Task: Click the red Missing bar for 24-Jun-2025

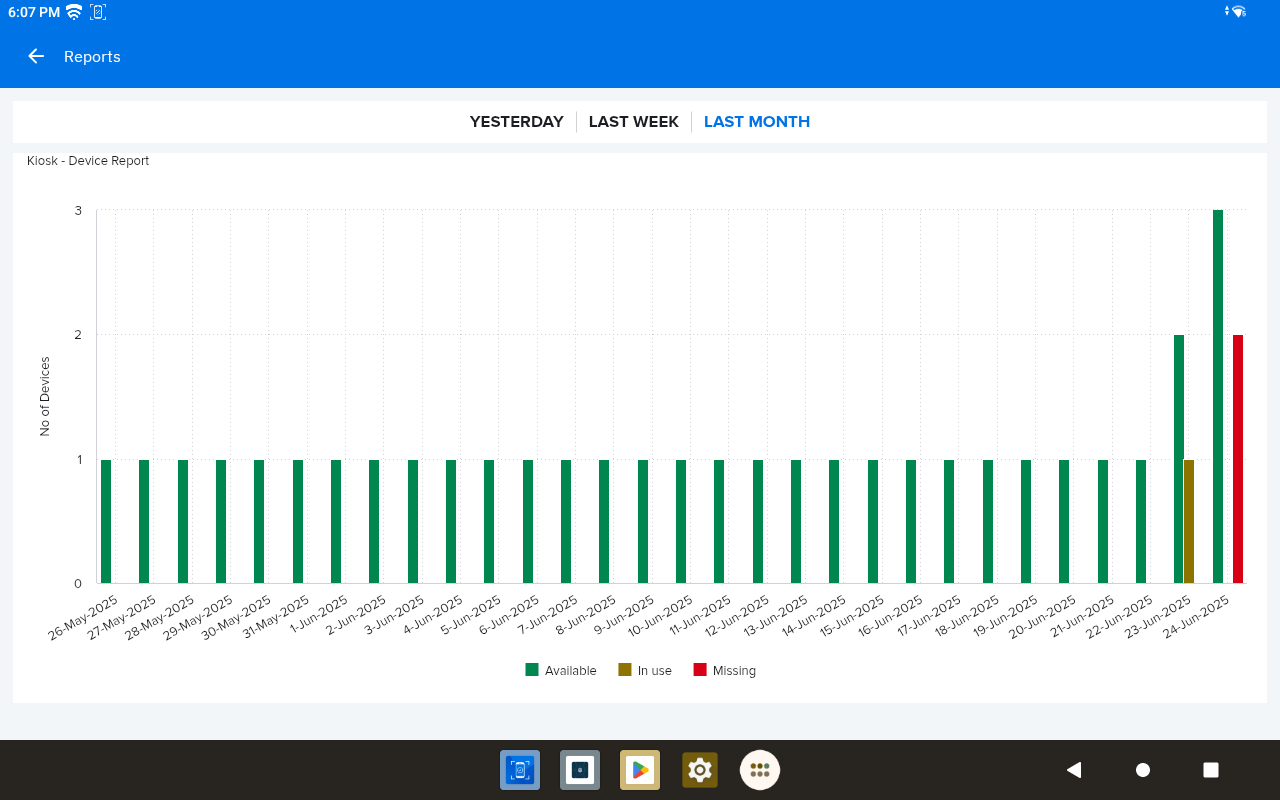Action: (1238, 460)
